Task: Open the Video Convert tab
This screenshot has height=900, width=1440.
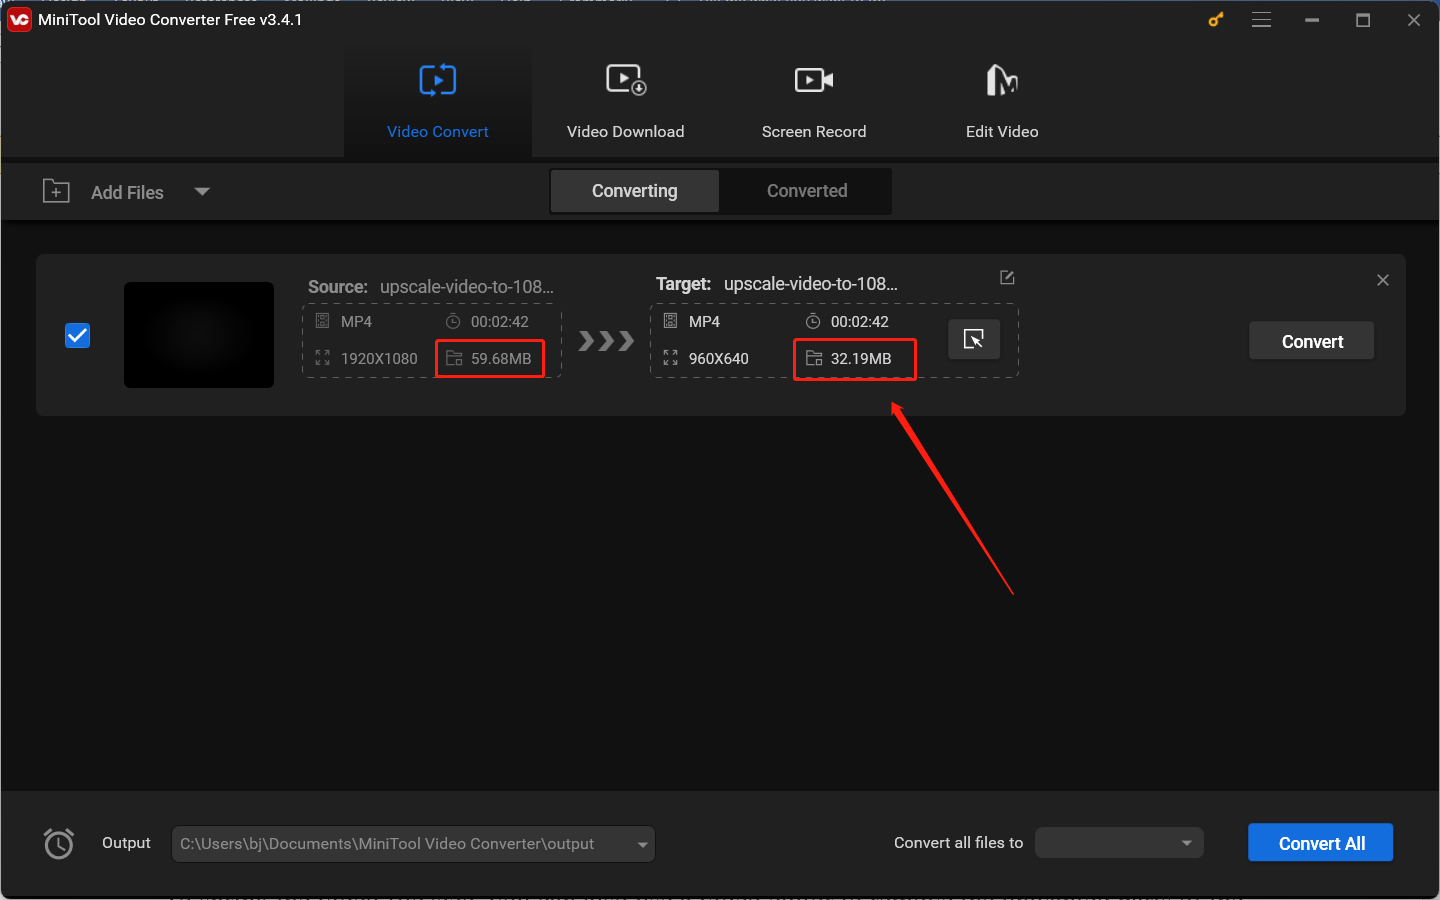Action: point(438,101)
